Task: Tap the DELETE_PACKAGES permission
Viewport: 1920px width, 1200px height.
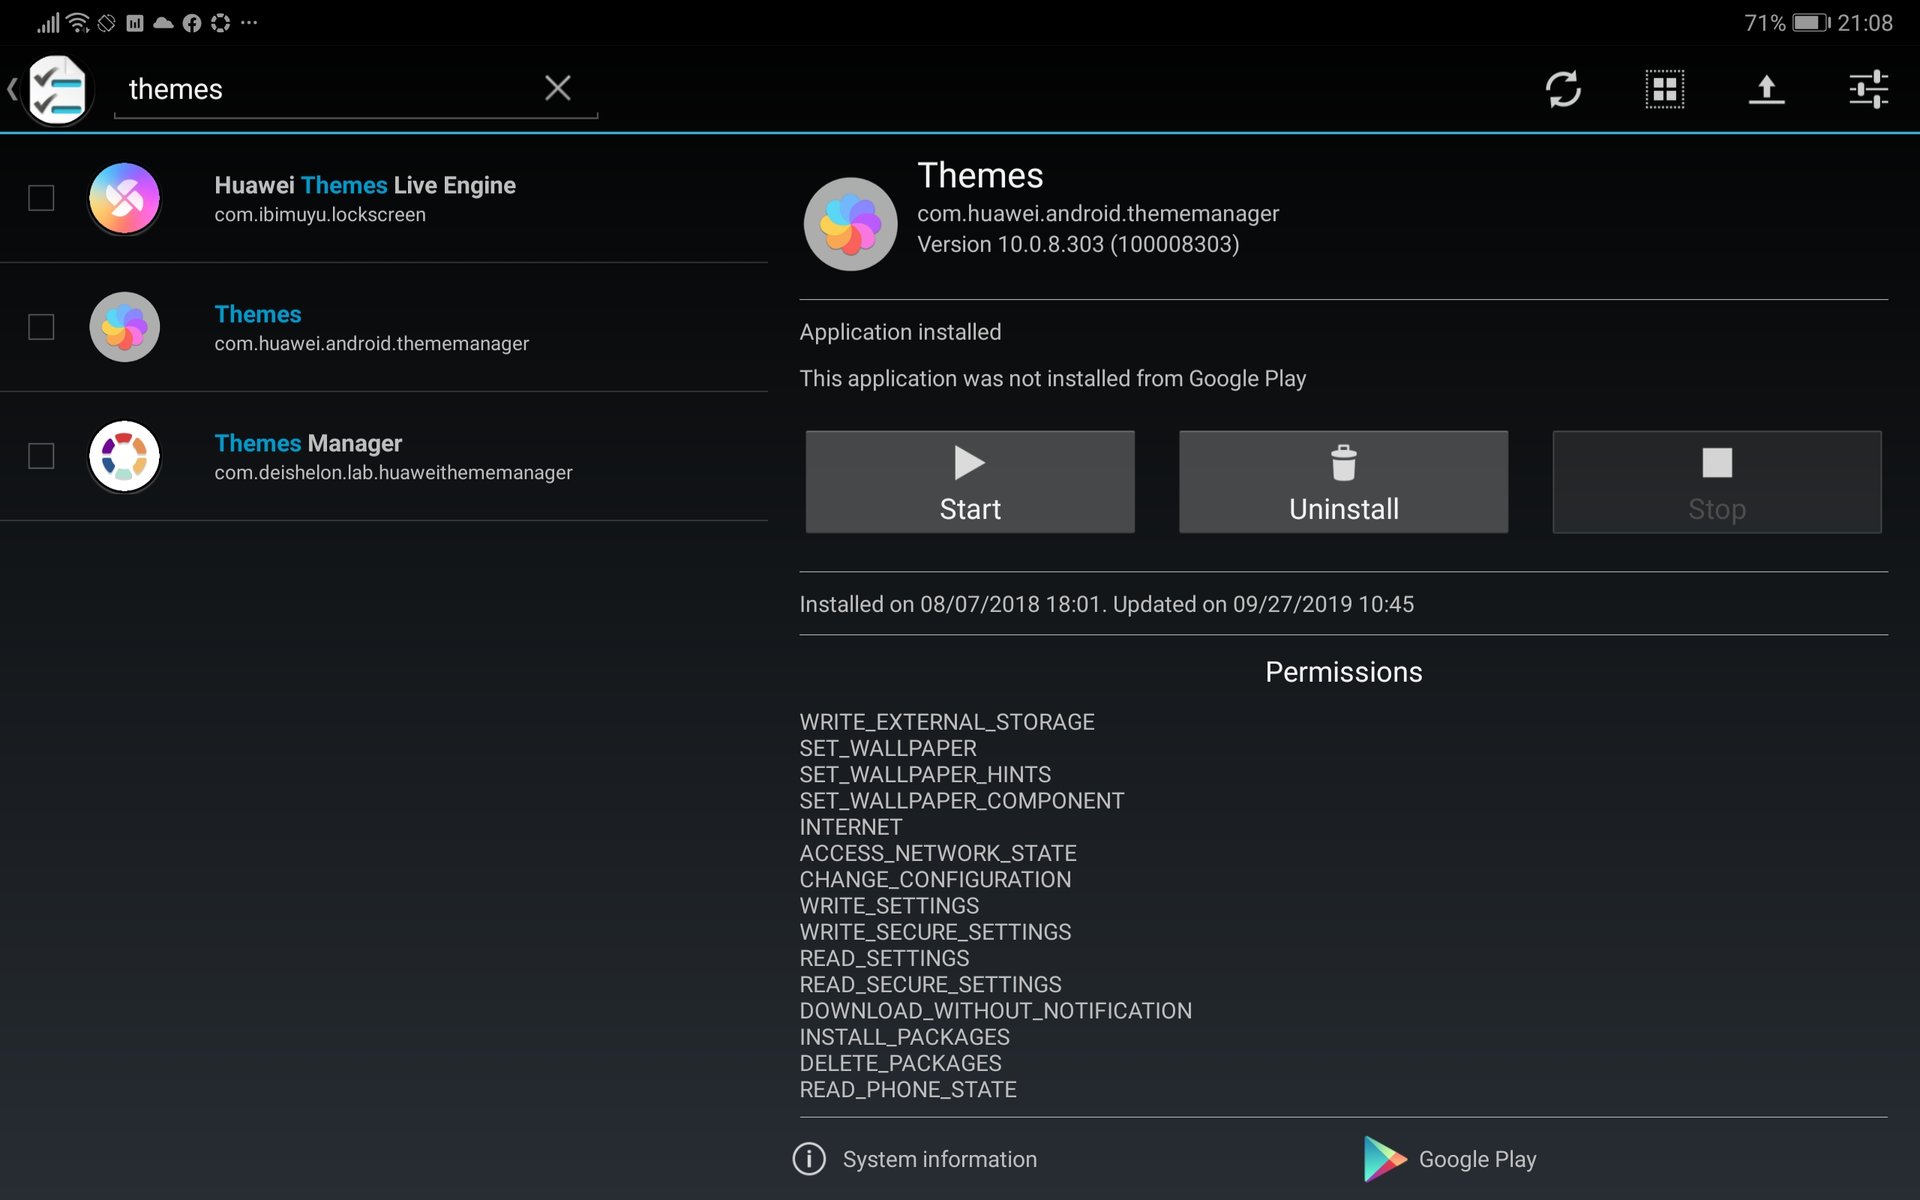Action: click(900, 1063)
